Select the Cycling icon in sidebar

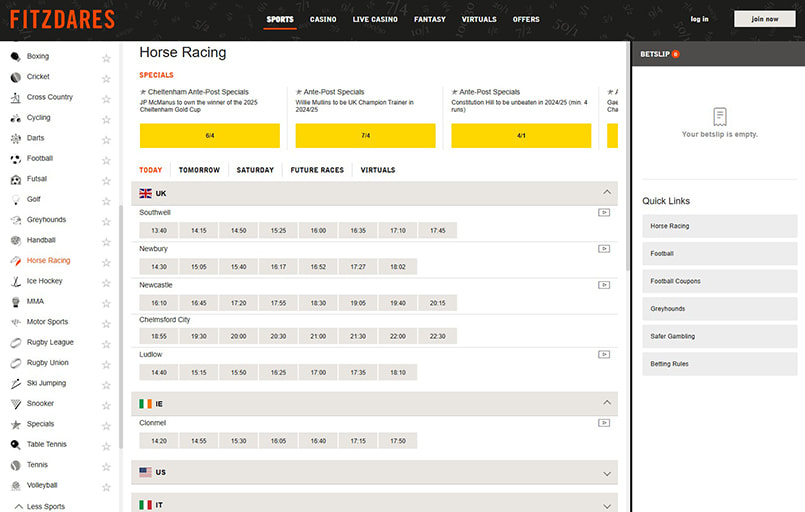point(16,118)
